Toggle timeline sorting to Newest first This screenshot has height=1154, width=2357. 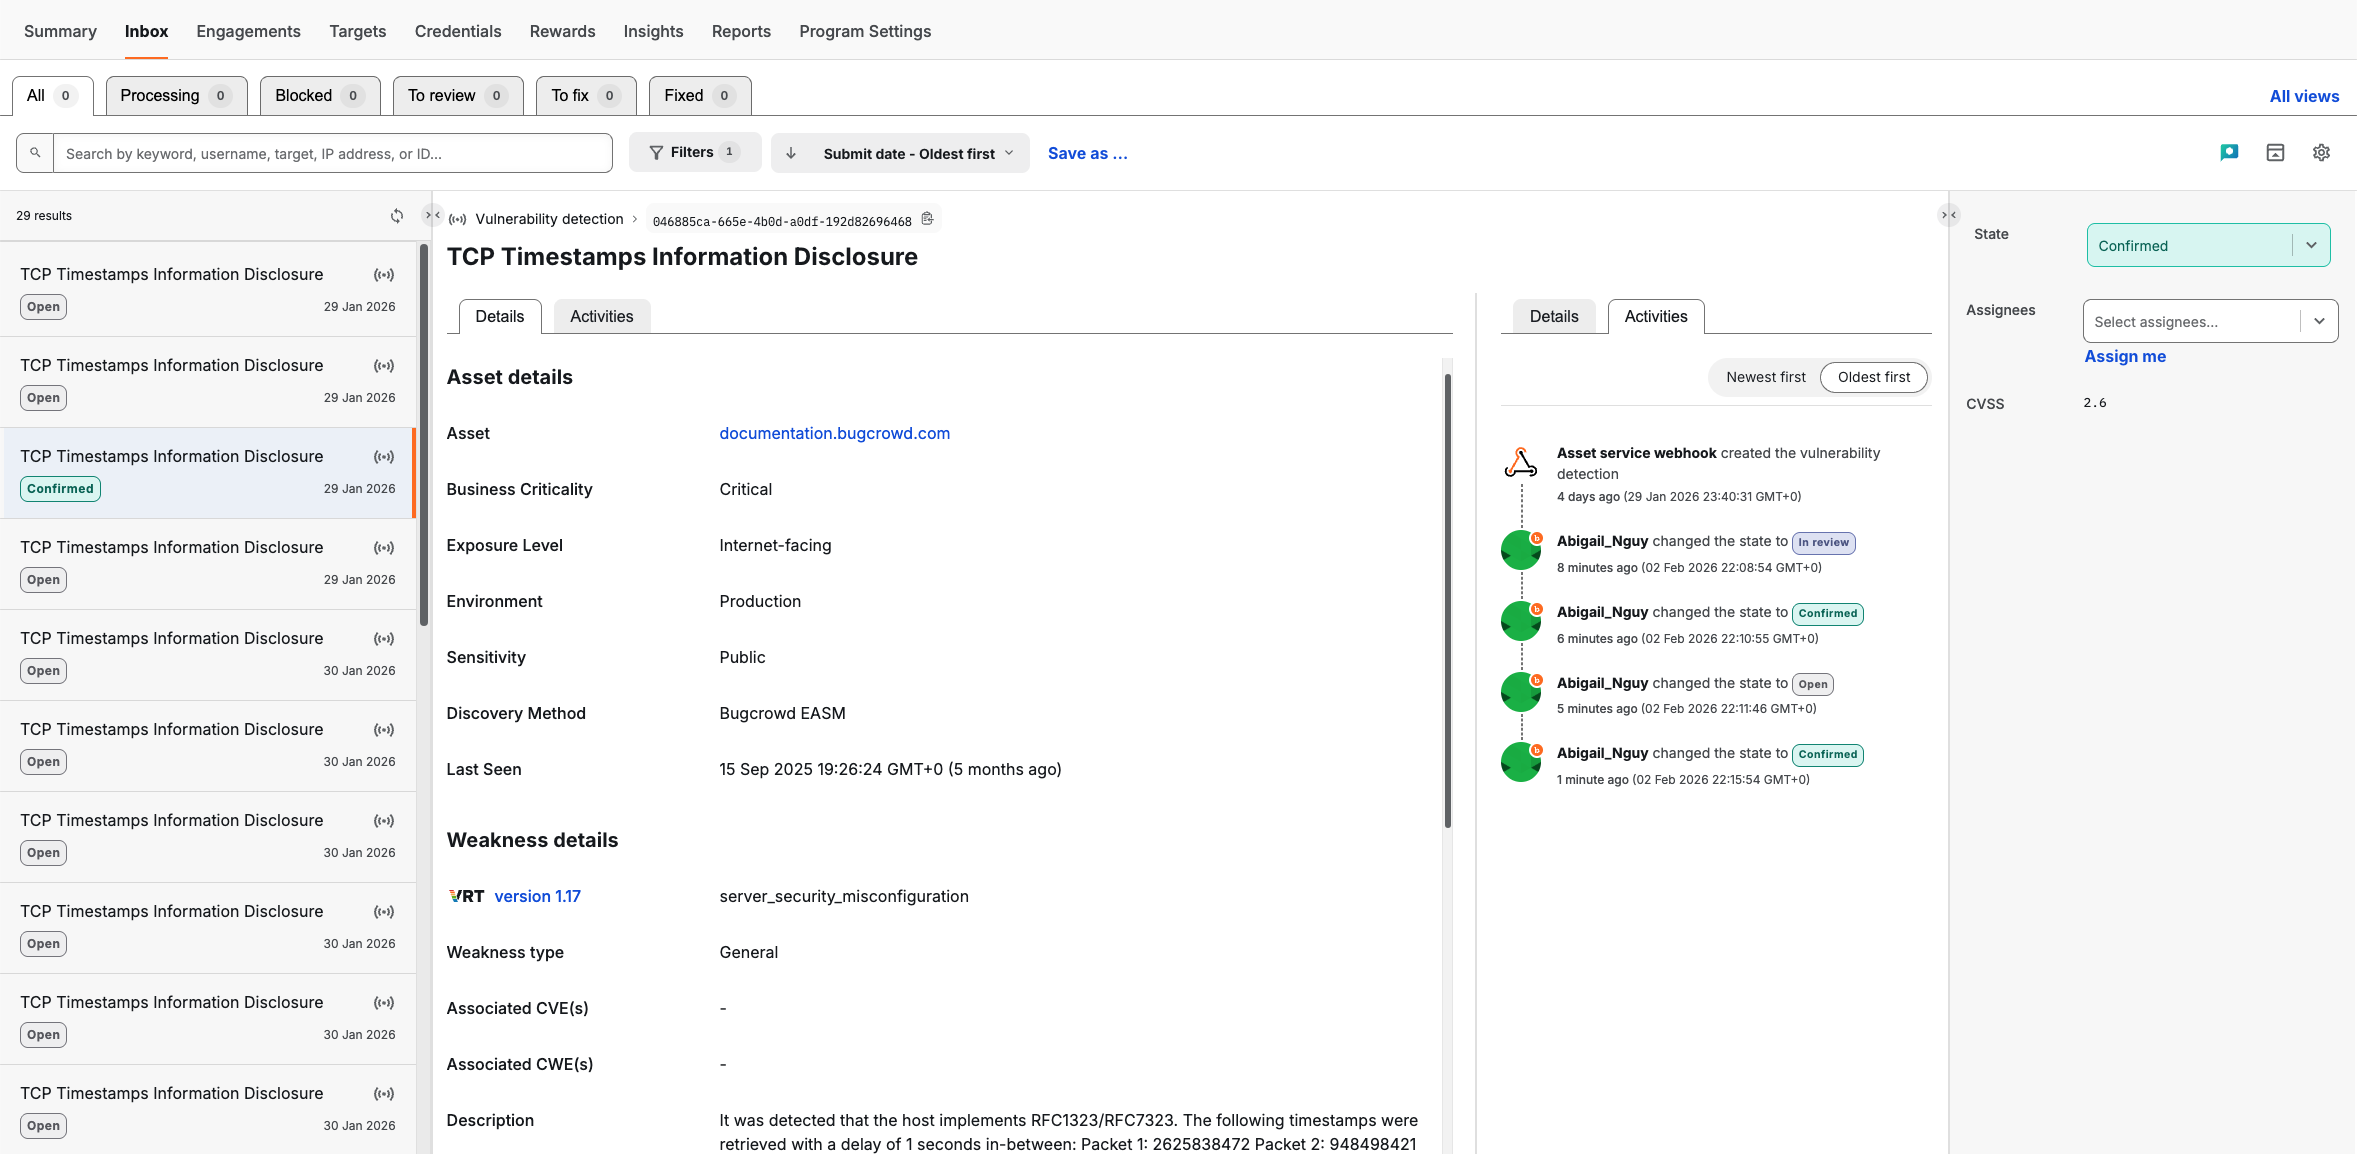pos(1765,377)
